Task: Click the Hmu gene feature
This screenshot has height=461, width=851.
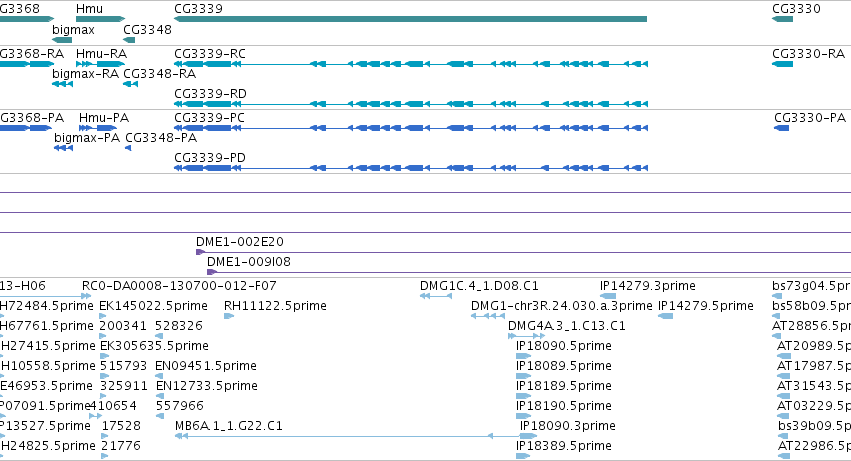Action: 100,19
